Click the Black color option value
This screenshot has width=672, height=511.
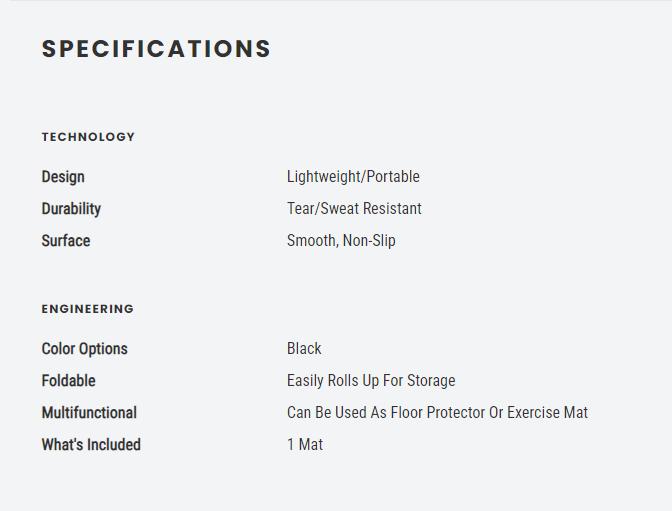(x=304, y=349)
